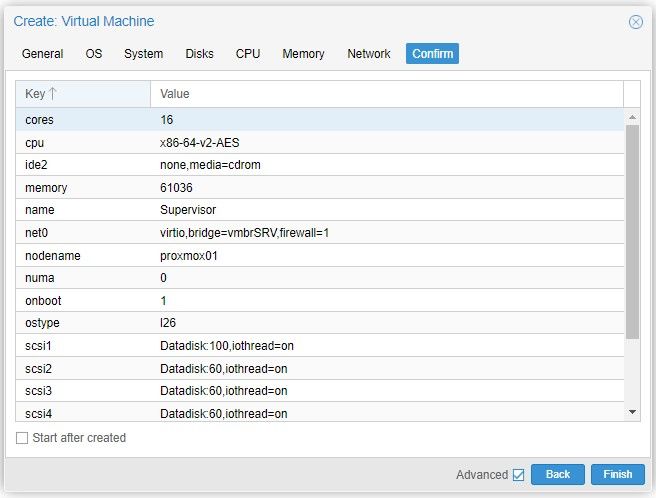Click the Value column header

pyautogui.click(x=386, y=94)
